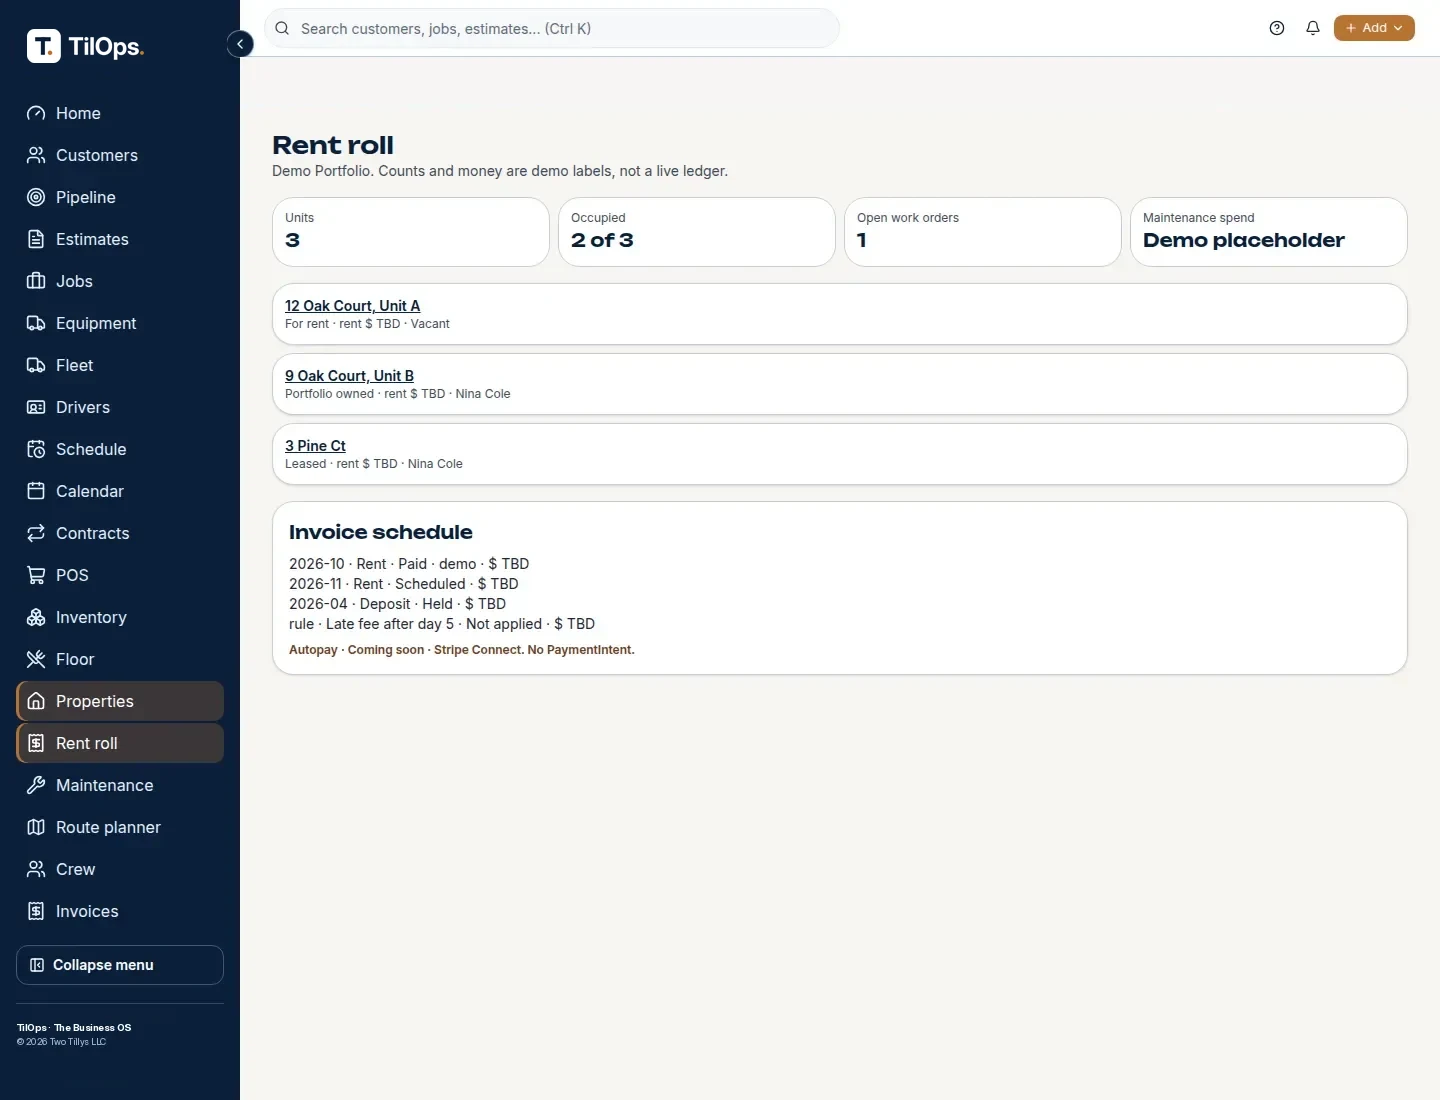
Task: Click the Pipeline target icon
Action: click(36, 197)
